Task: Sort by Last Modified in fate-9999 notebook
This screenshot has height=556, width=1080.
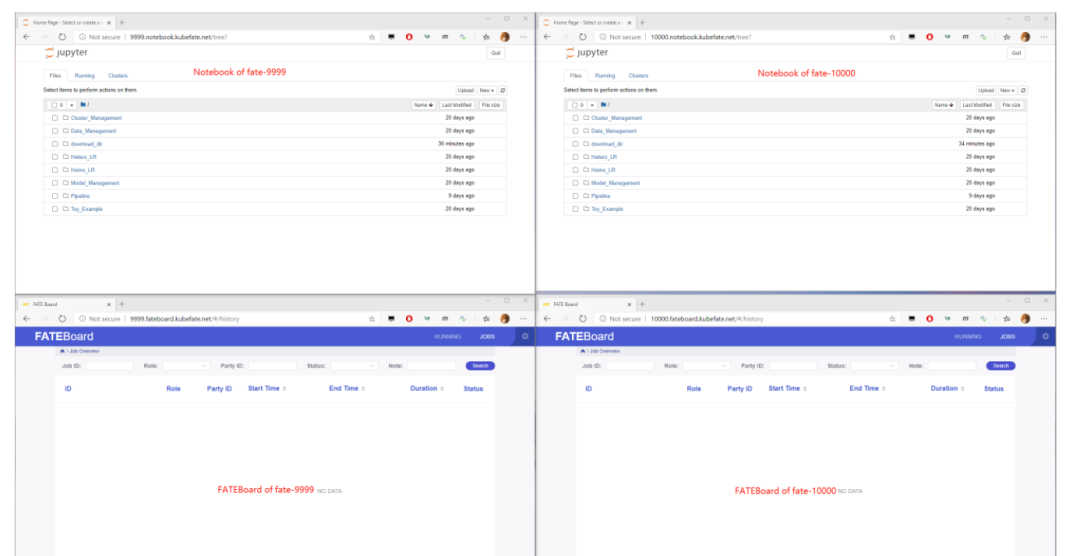Action: (x=457, y=105)
